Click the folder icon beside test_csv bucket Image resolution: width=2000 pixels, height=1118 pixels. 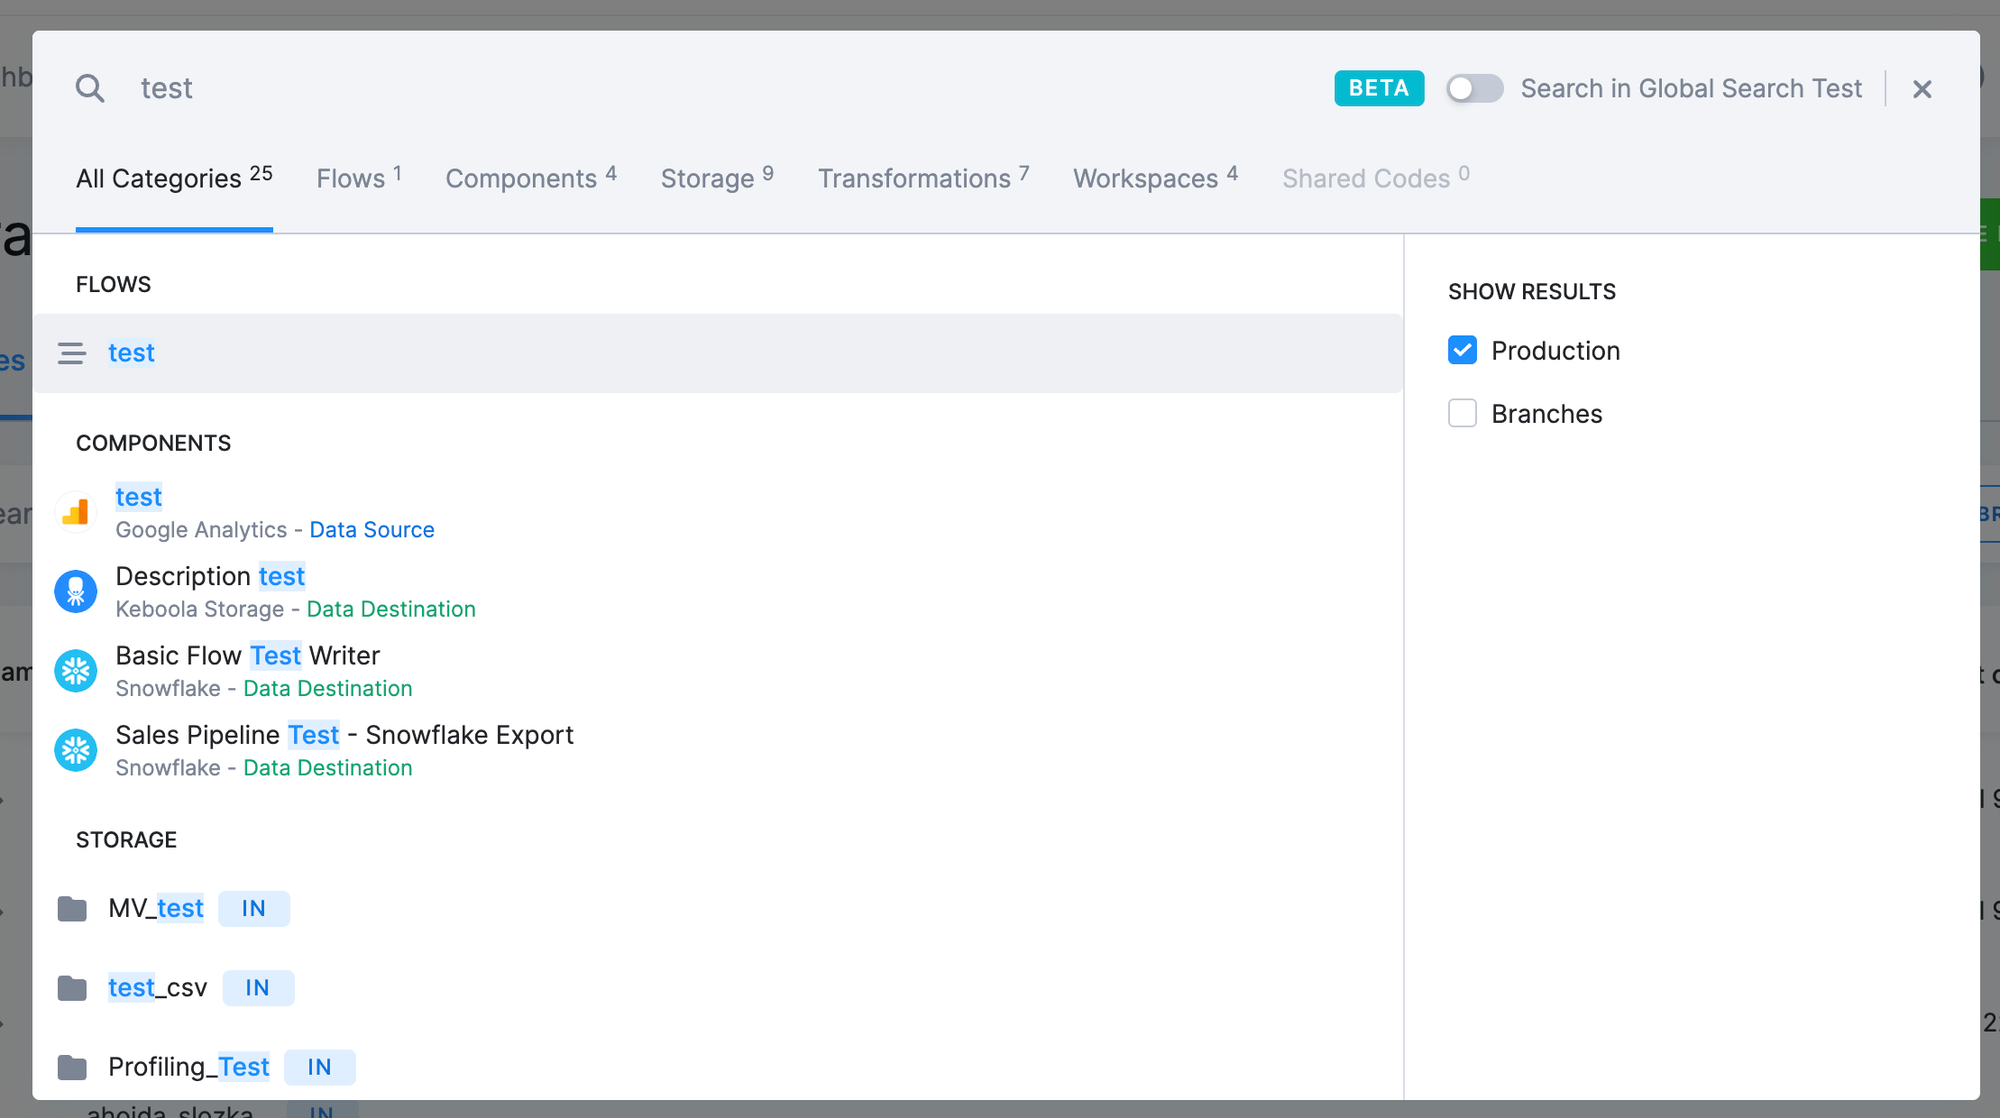74,987
